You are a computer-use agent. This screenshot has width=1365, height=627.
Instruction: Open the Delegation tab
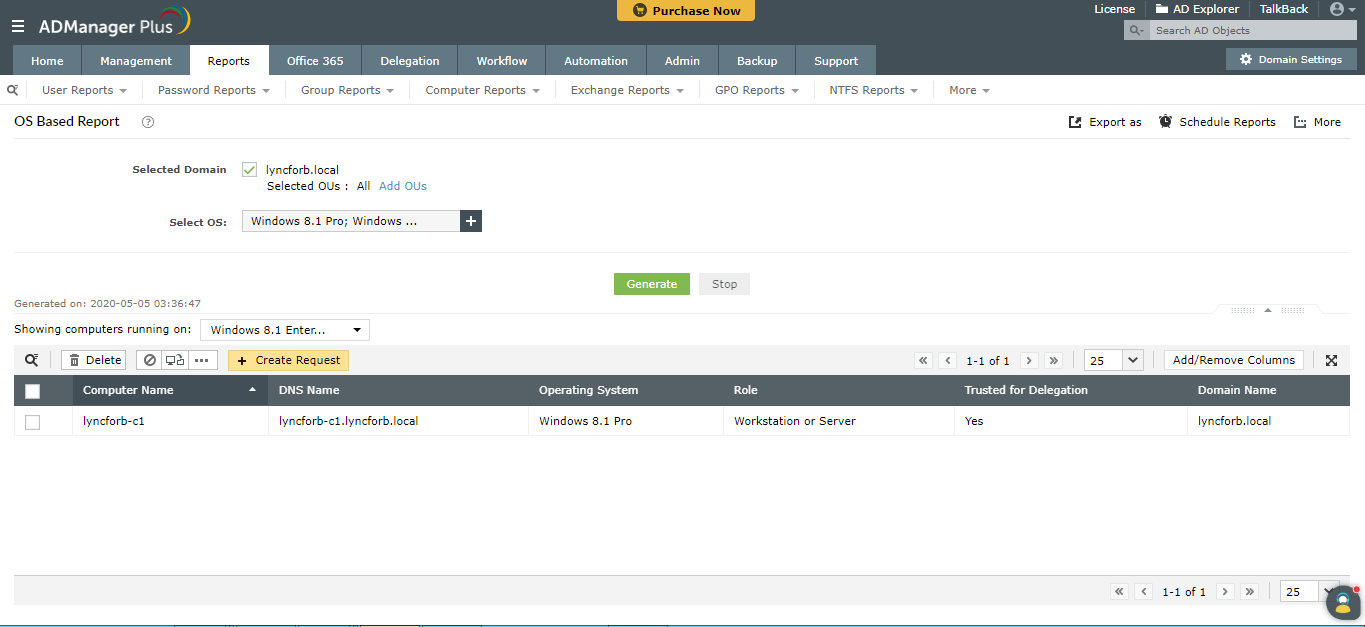[x=409, y=60]
